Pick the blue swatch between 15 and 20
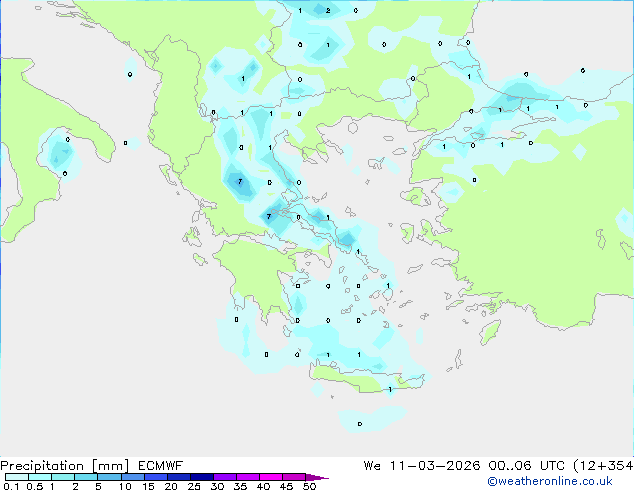The height and width of the screenshot is (490, 634). tap(156, 477)
